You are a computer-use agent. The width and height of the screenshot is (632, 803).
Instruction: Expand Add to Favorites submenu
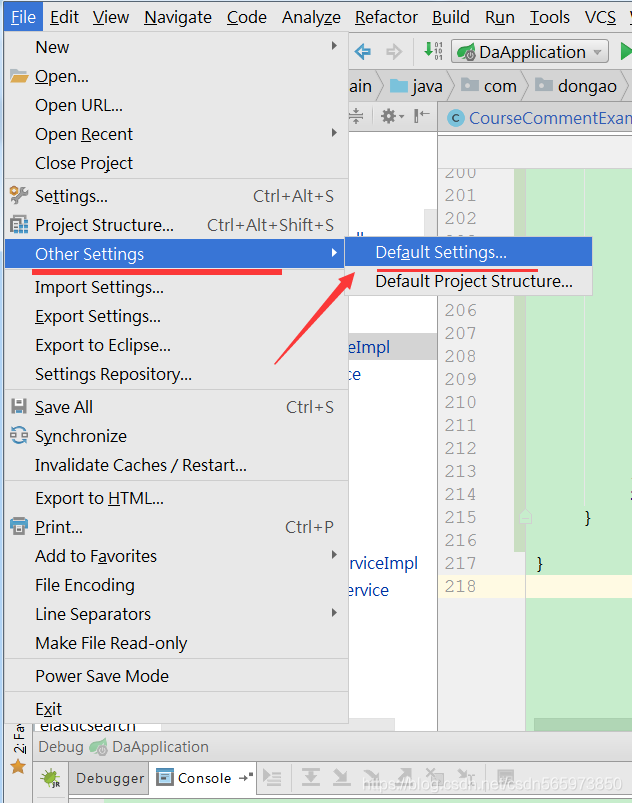(177, 556)
